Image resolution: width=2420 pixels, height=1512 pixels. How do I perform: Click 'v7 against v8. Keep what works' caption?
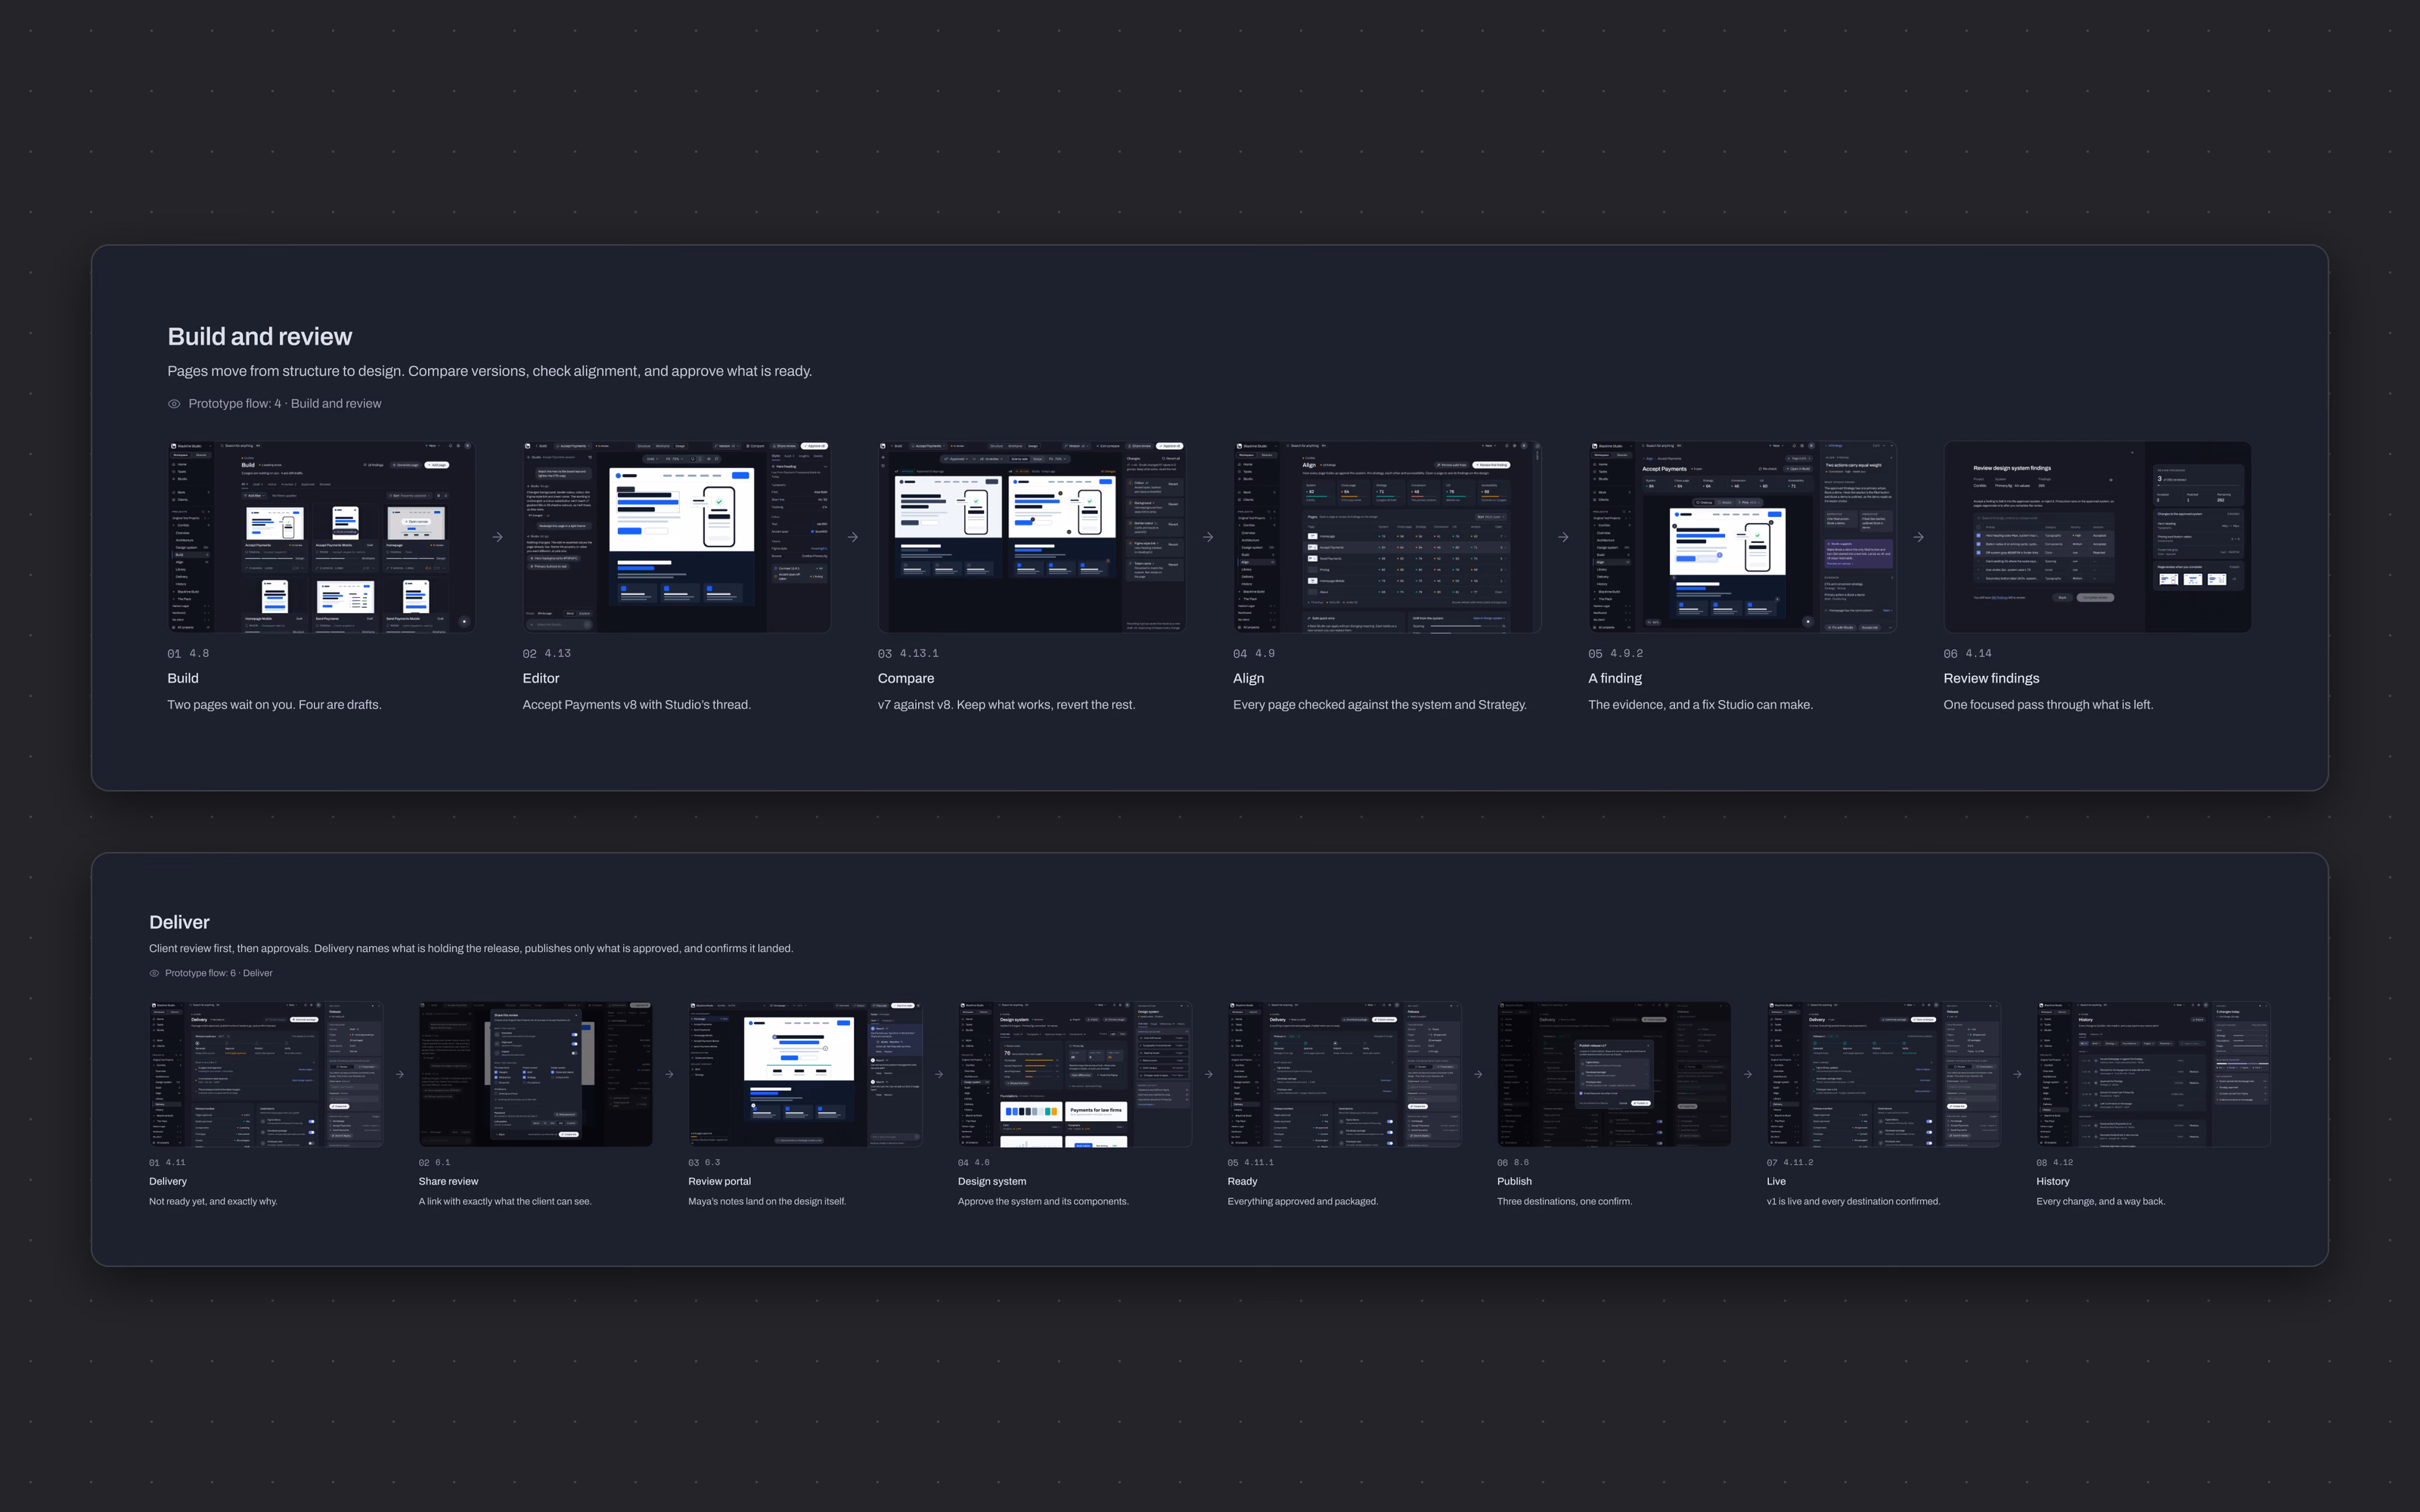(1006, 705)
